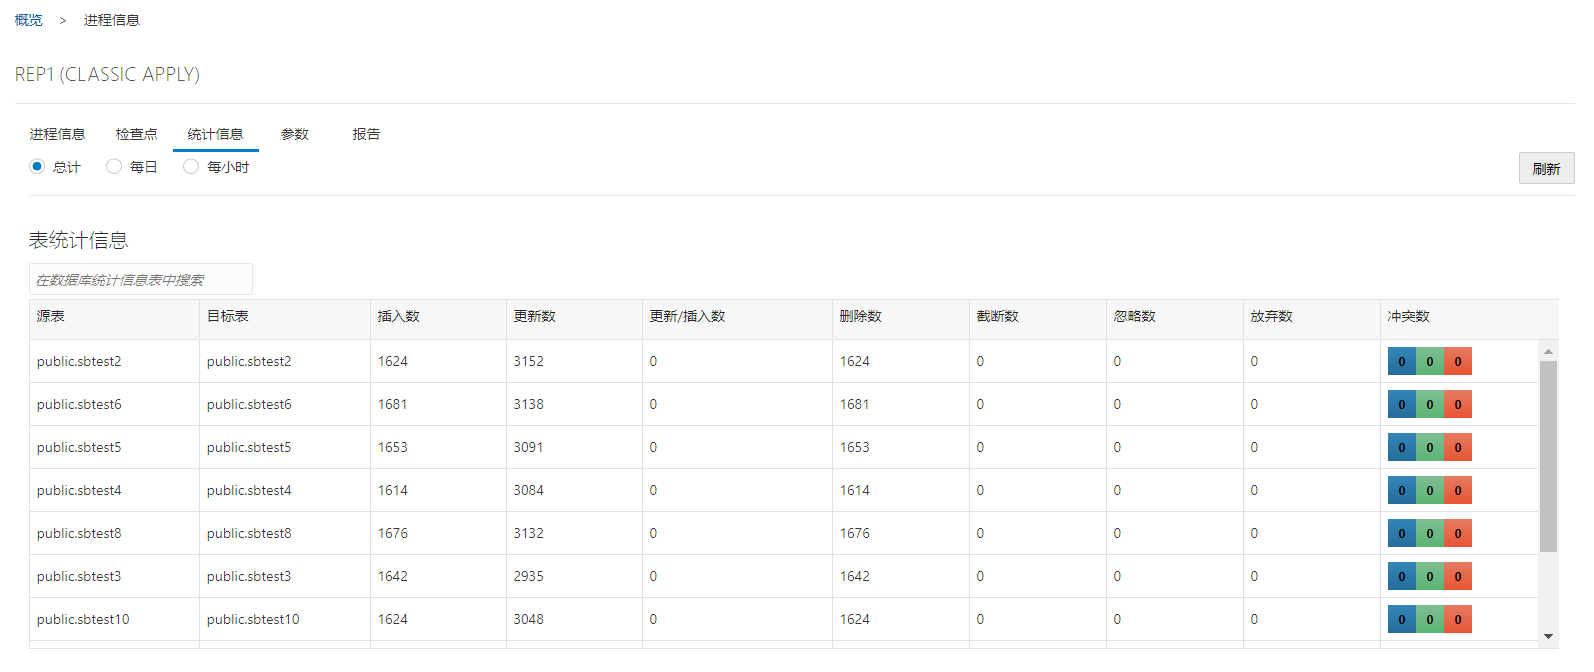Sort by 插入数 column header
Viewport: 1594px width, 672px height.
(x=399, y=316)
